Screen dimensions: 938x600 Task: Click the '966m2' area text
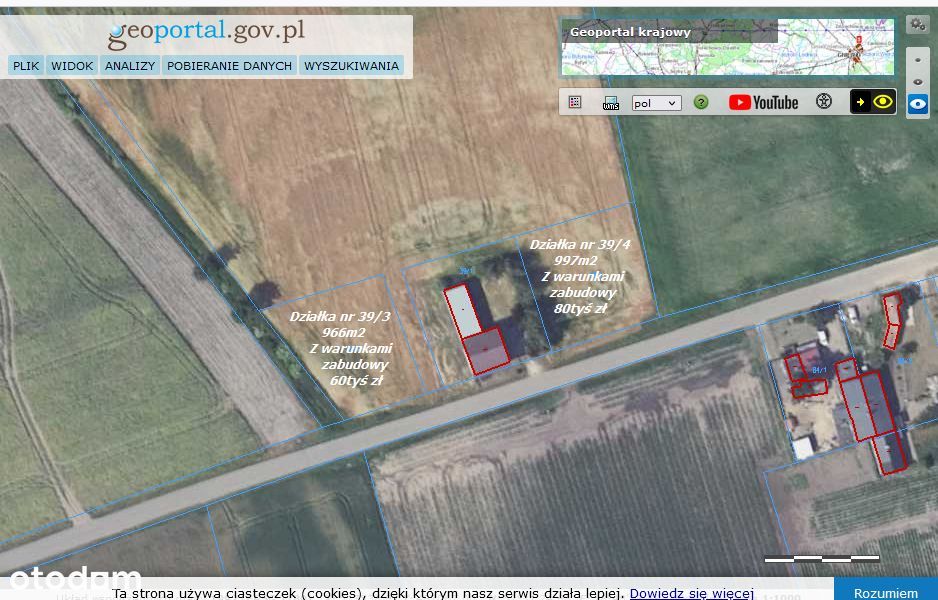click(x=343, y=333)
